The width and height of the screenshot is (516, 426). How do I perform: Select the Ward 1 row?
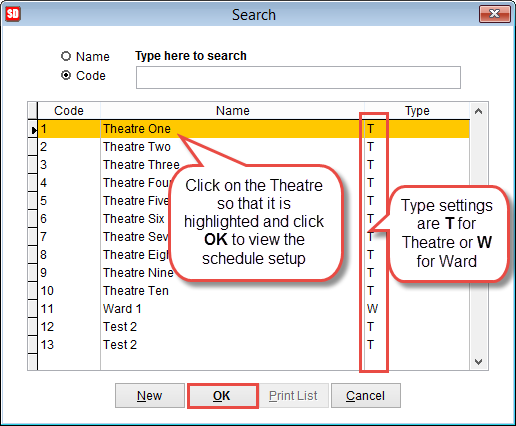pos(253,309)
